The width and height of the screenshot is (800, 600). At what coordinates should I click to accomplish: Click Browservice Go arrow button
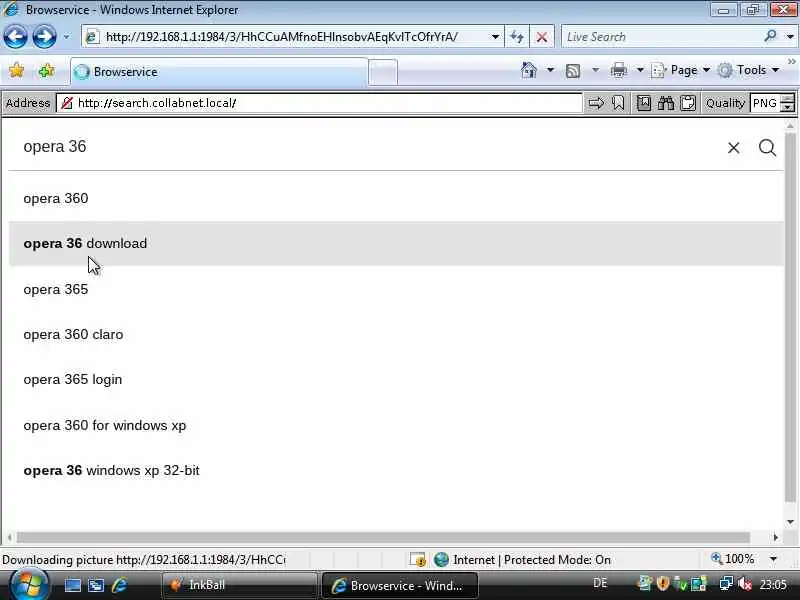pos(595,103)
